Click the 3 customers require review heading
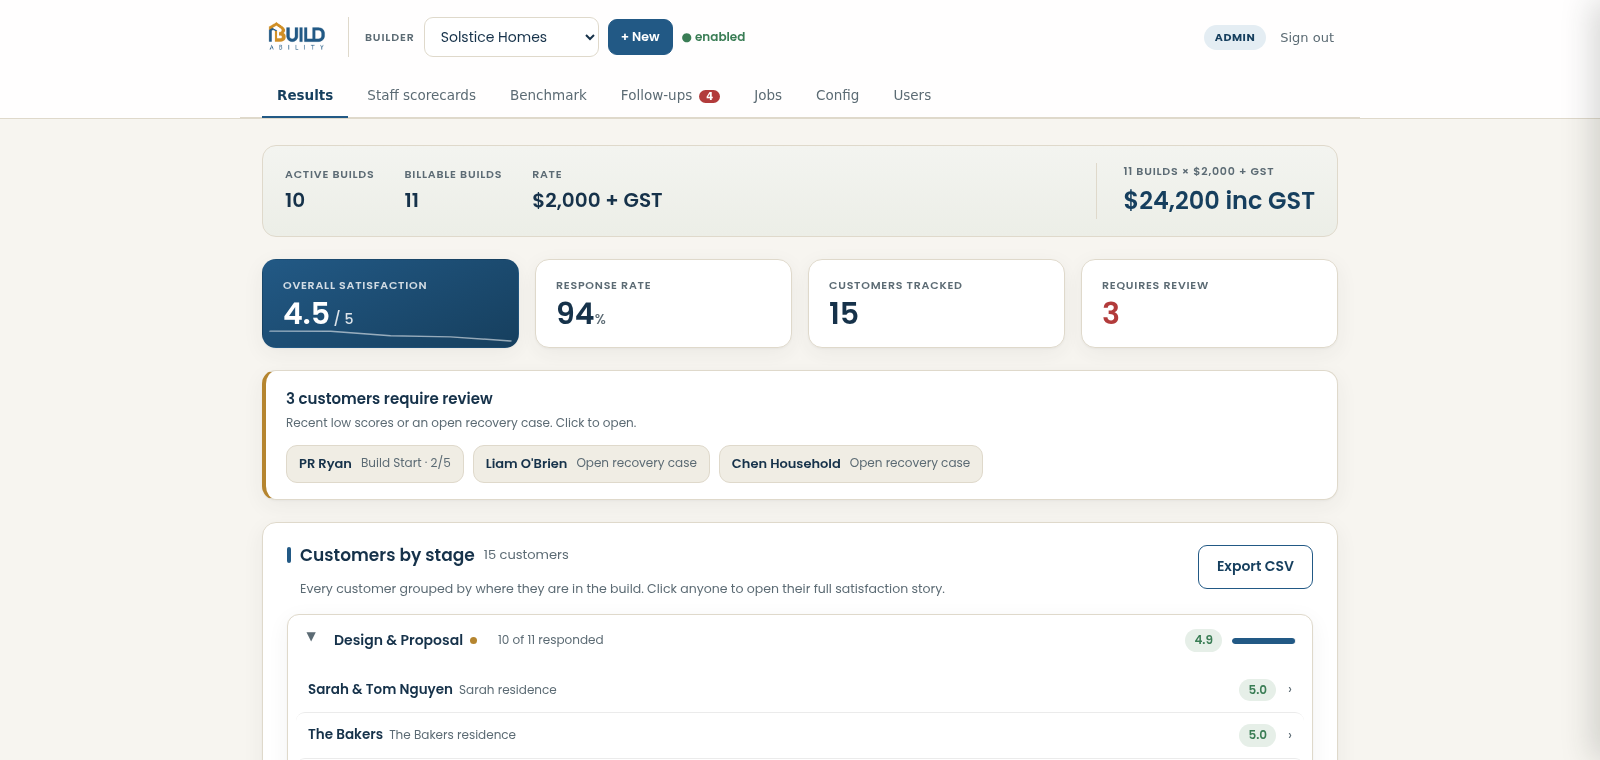This screenshot has width=1600, height=760. [389, 398]
